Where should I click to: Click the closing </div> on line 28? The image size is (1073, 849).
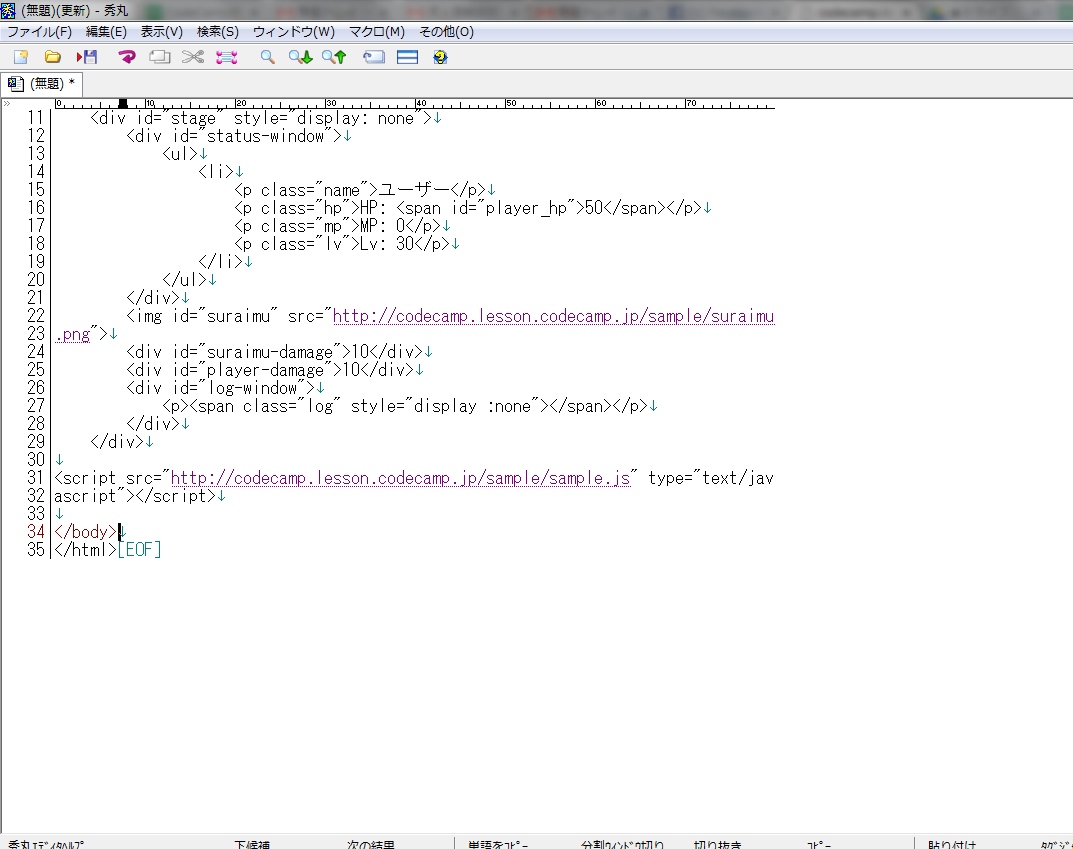click(153, 424)
